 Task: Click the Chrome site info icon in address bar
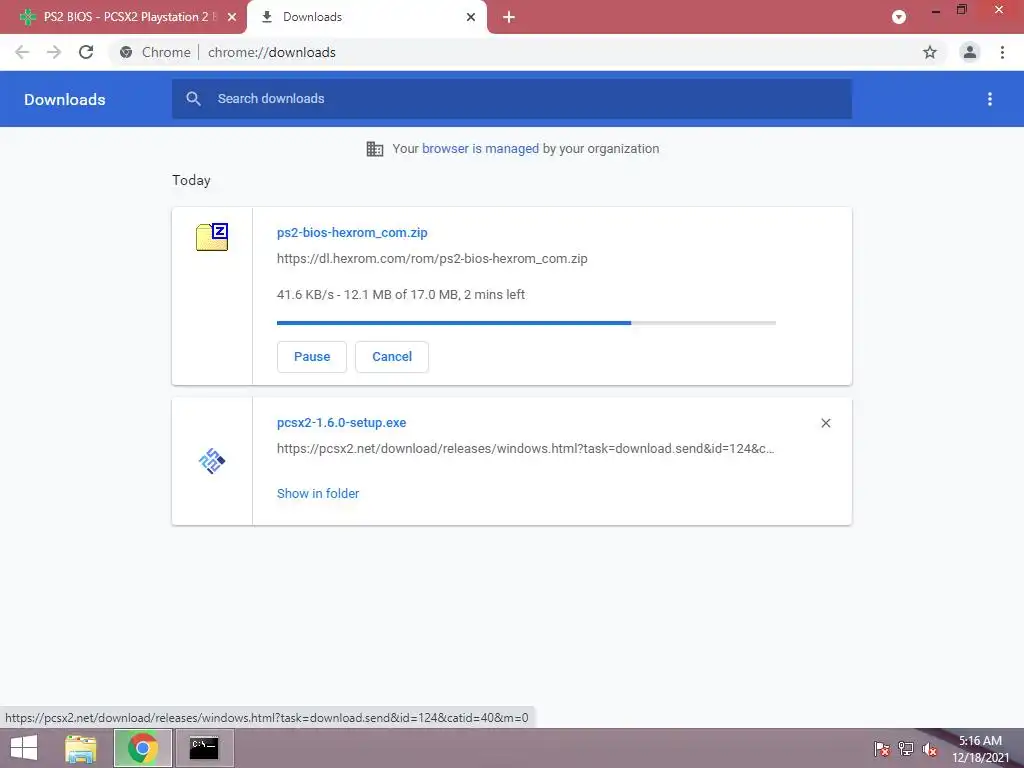pos(126,52)
